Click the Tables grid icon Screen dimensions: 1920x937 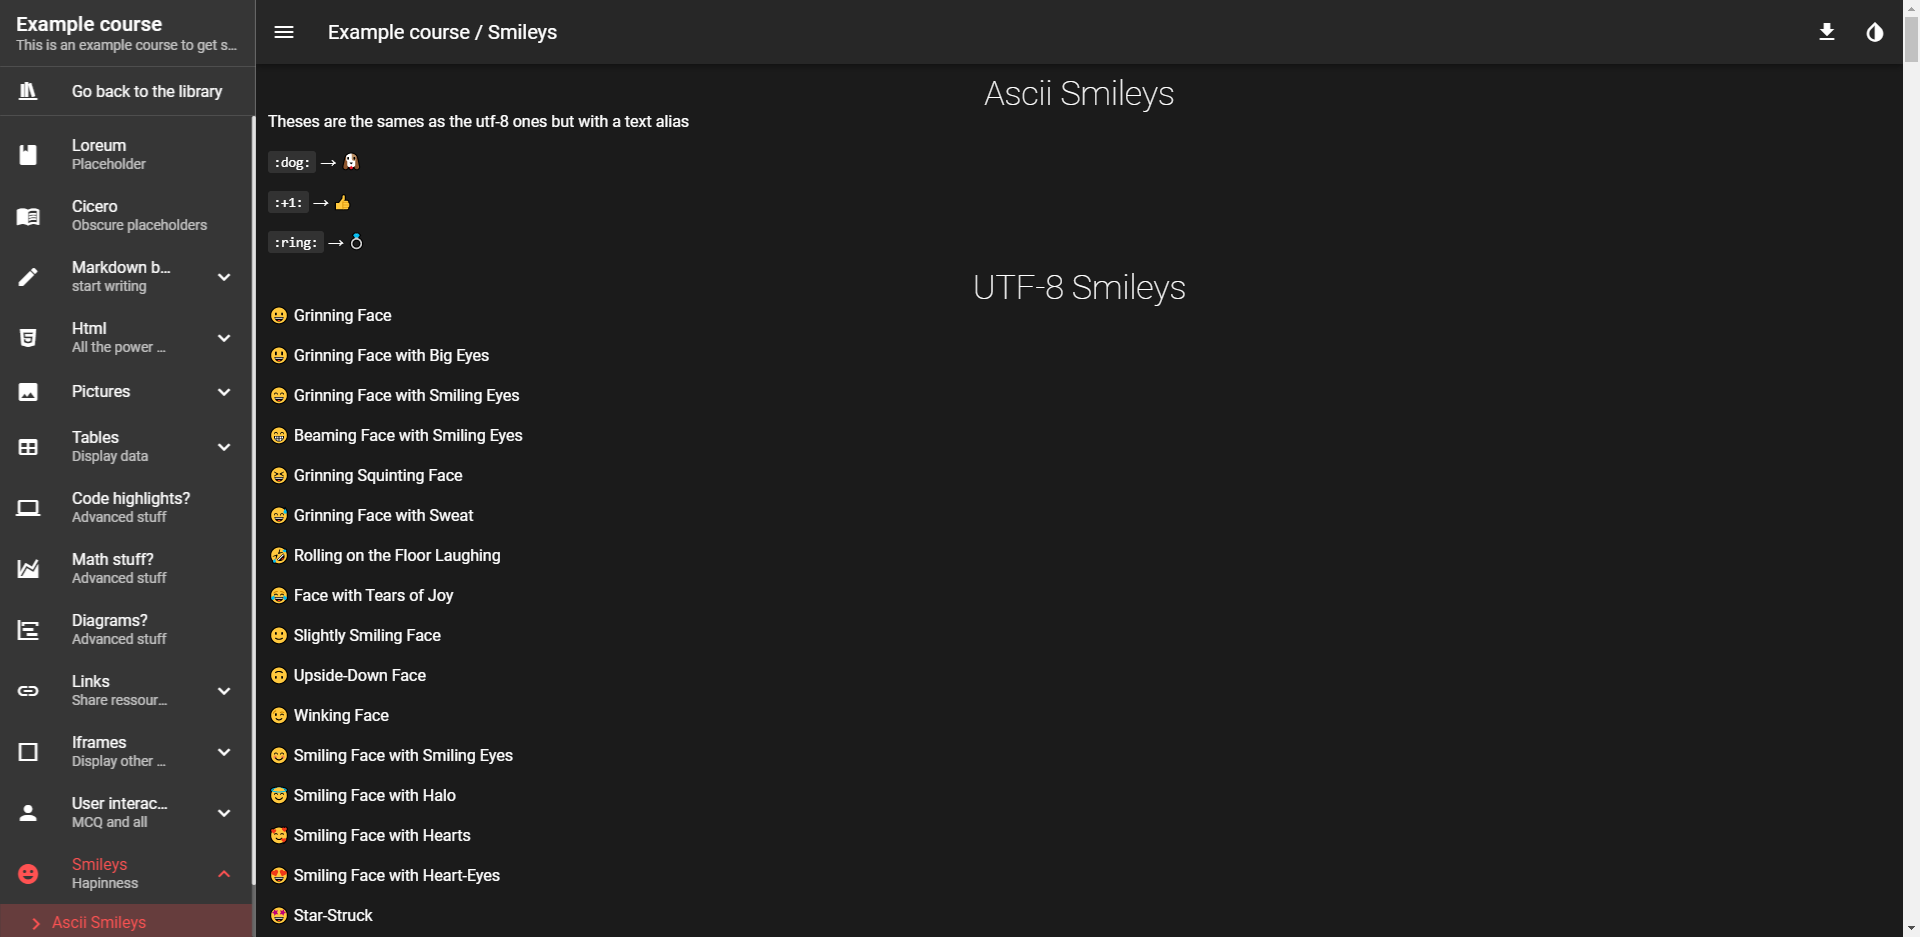coord(28,447)
